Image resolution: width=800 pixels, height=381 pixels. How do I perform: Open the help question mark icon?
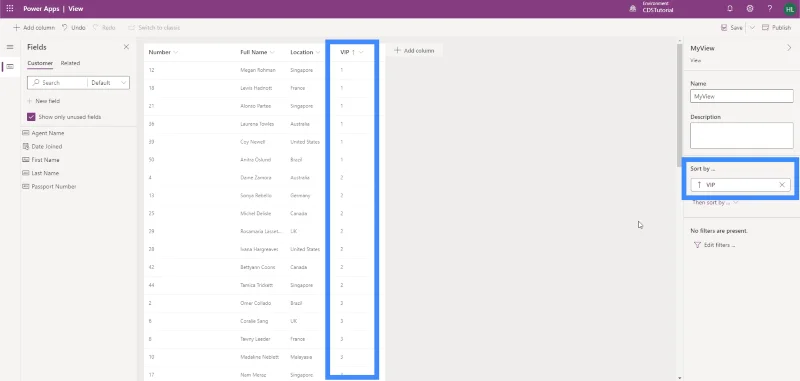769,9
